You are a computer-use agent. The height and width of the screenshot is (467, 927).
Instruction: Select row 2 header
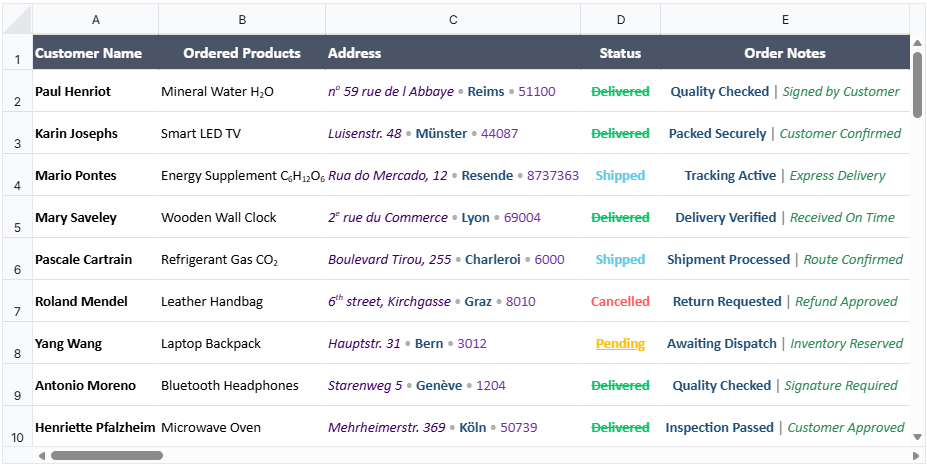coord(18,91)
